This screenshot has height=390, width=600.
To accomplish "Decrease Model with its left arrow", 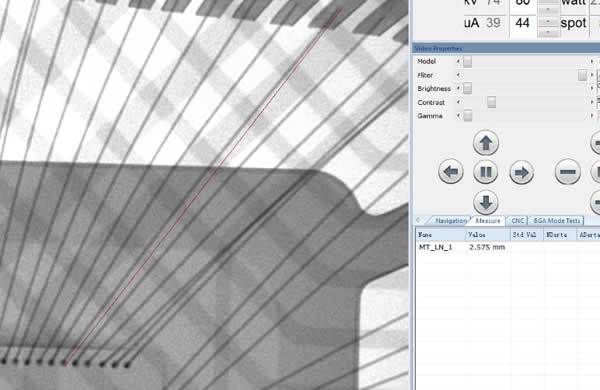I will [458, 61].
